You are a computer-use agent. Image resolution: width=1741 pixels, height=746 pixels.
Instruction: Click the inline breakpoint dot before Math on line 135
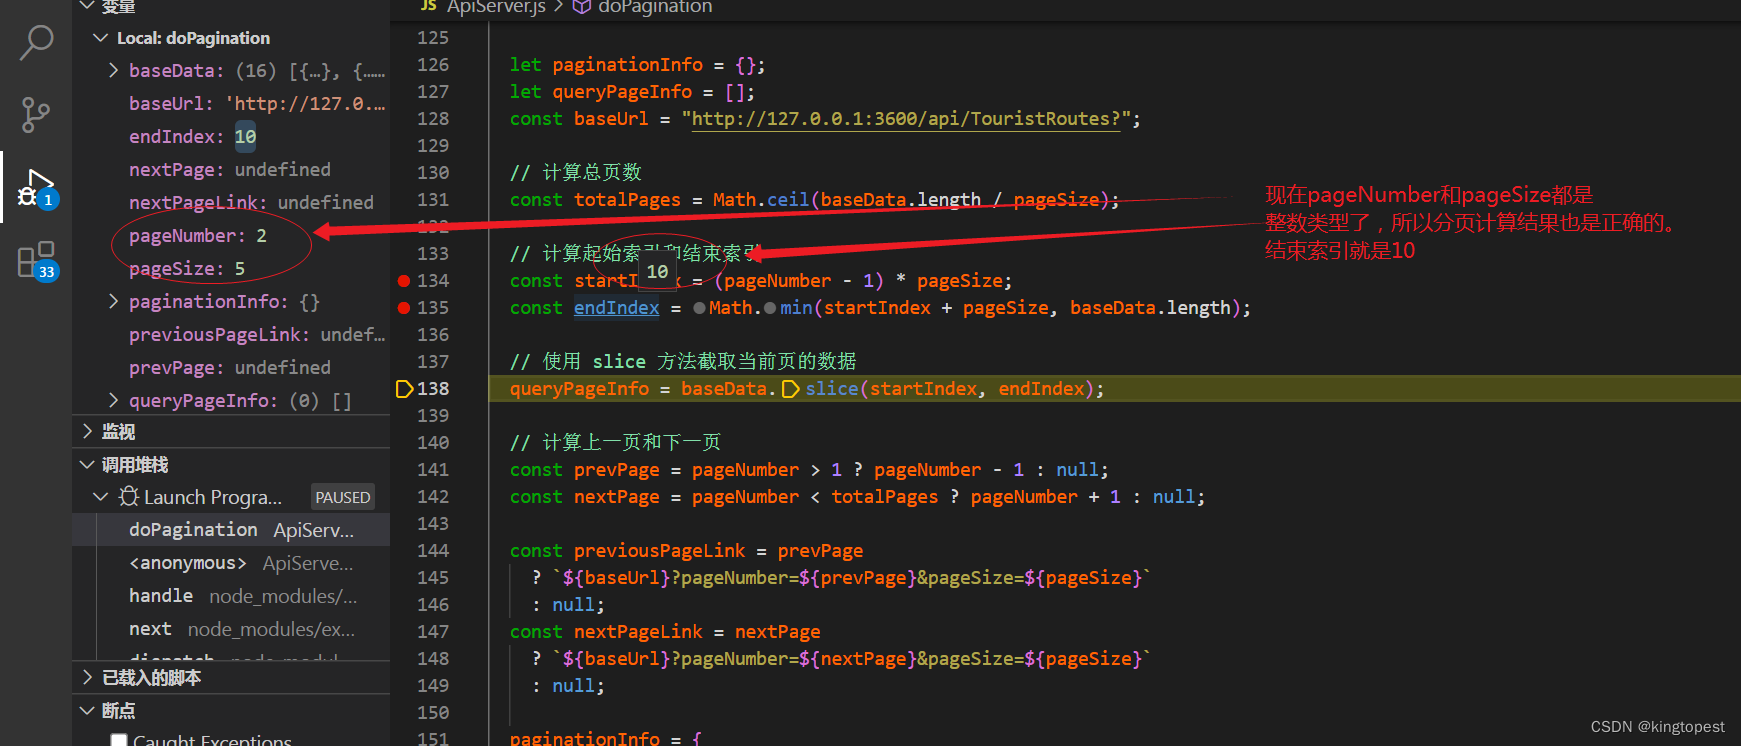point(699,308)
